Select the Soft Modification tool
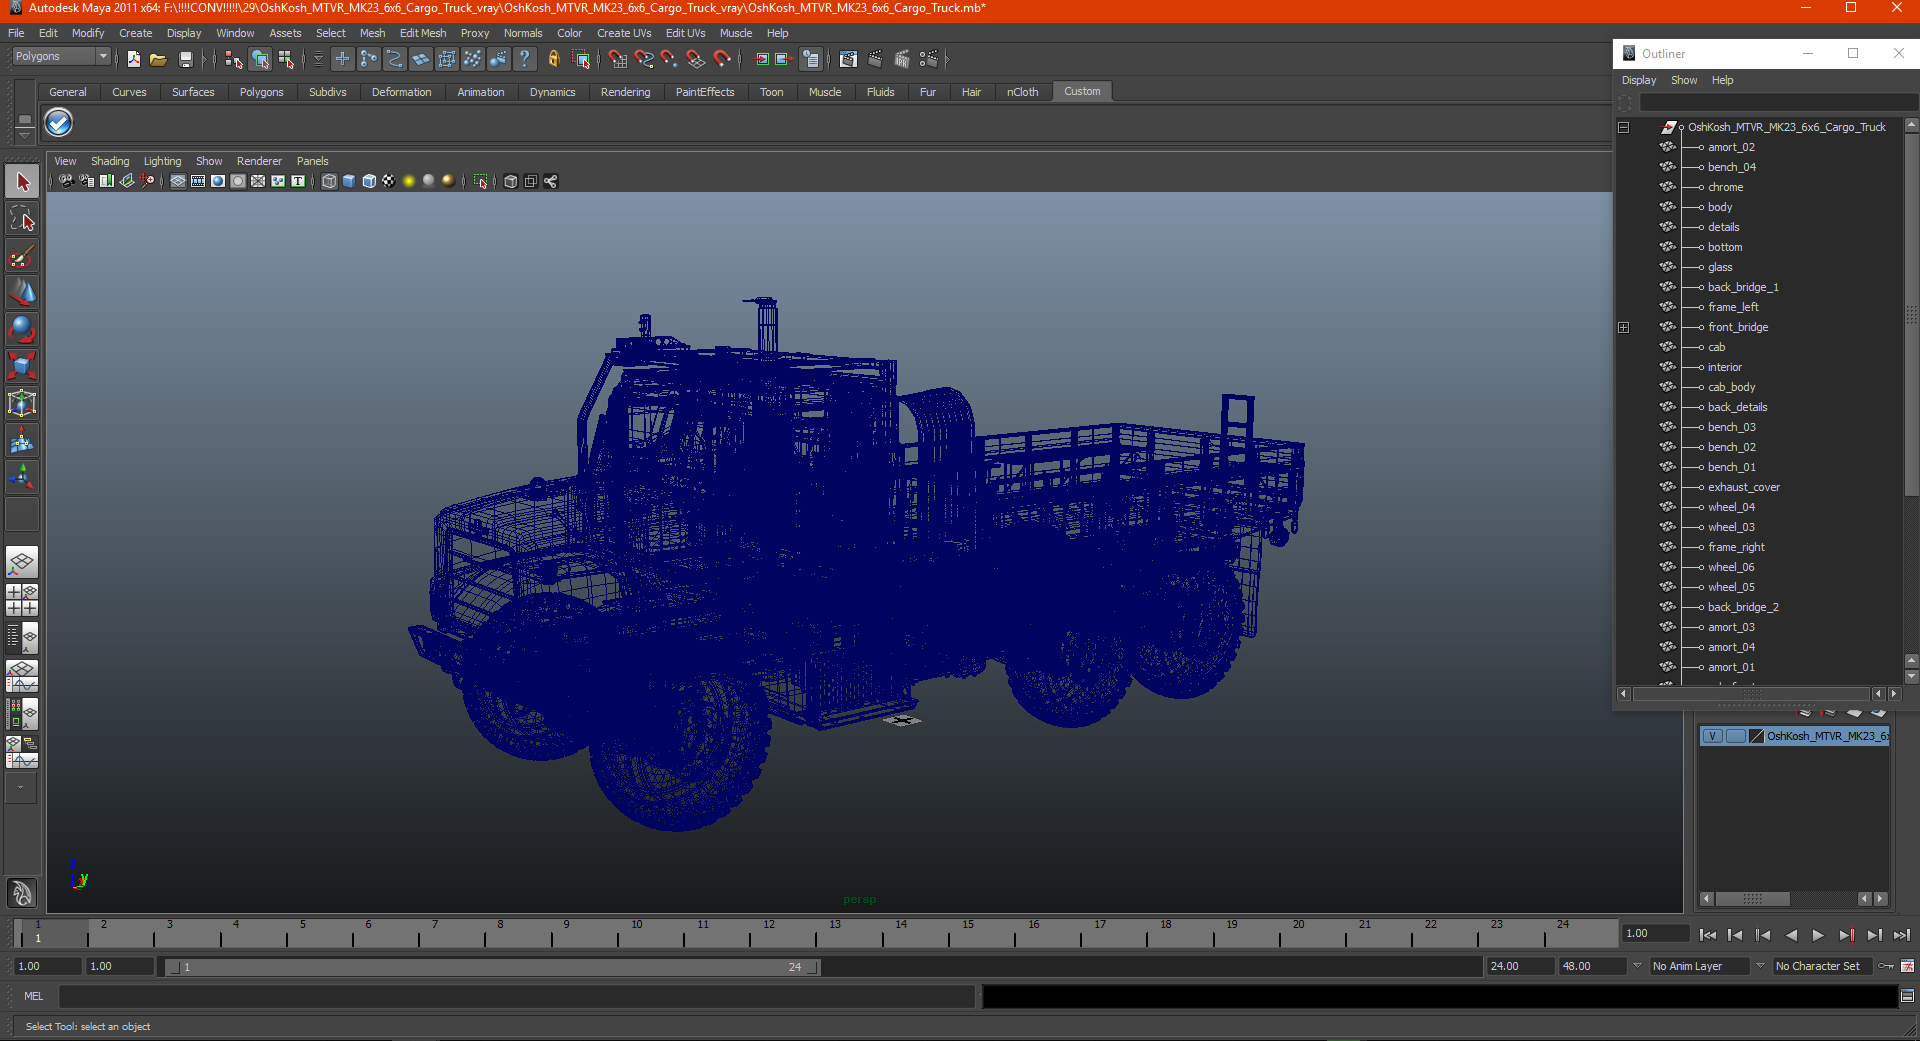 coord(22,440)
